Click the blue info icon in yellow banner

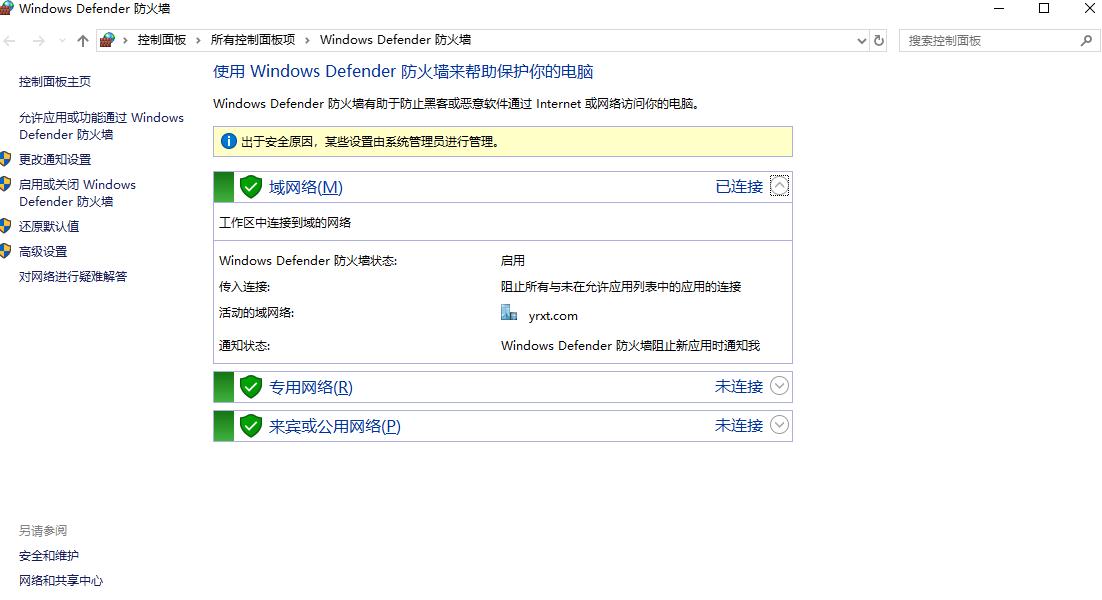(228, 141)
